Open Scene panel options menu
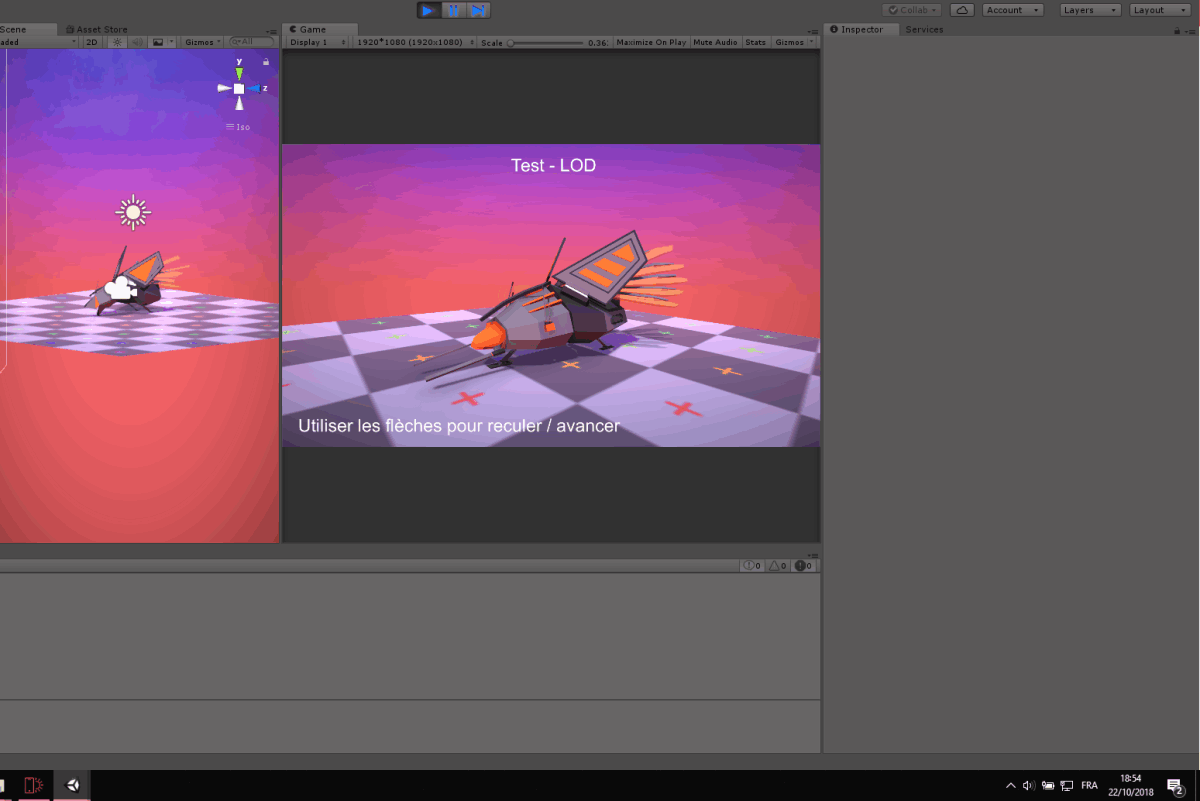The height and width of the screenshot is (801, 1200). click(x=273, y=32)
